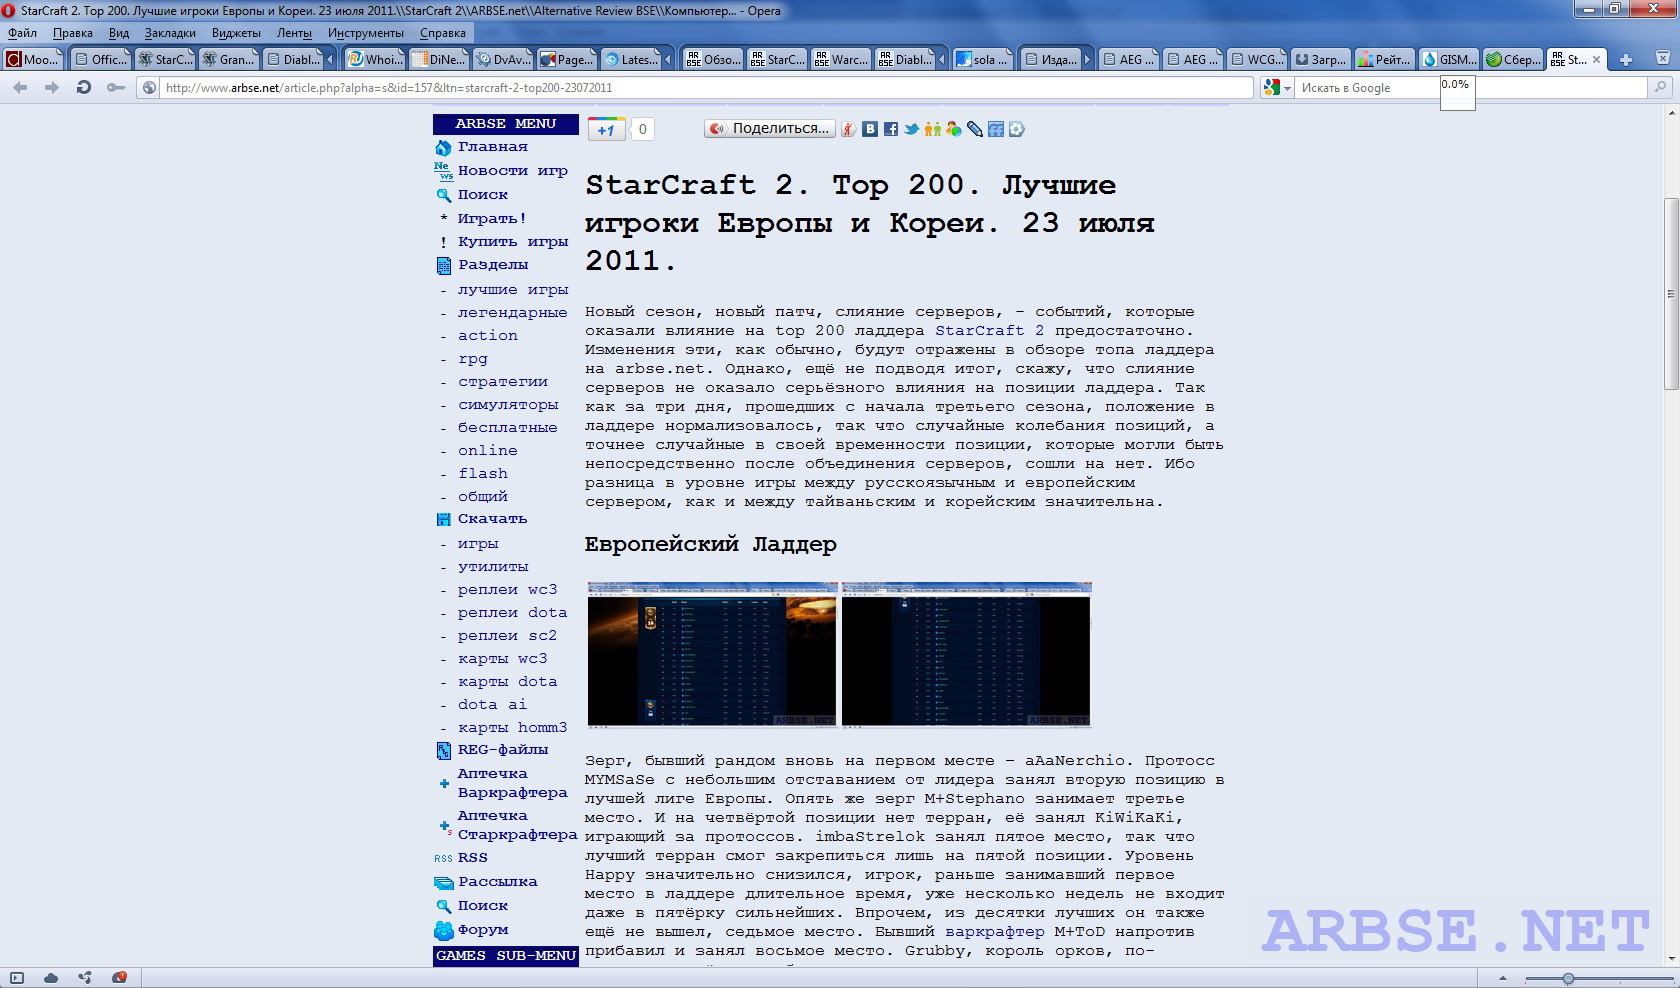Switch to the WCG... tab
This screenshot has width=1680, height=988.
click(1257, 60)
